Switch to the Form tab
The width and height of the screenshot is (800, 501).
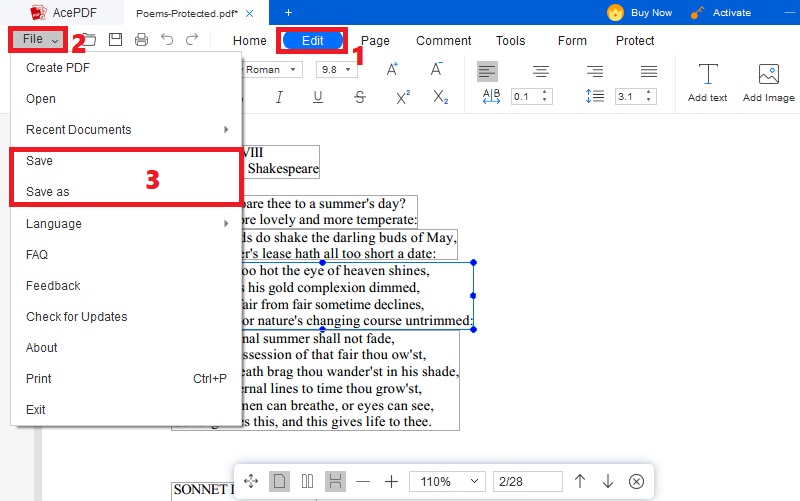tap(572, 40)
